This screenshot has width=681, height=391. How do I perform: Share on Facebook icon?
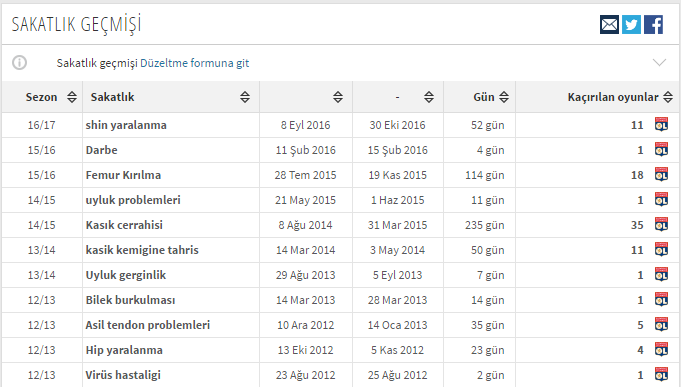point(653,24)
